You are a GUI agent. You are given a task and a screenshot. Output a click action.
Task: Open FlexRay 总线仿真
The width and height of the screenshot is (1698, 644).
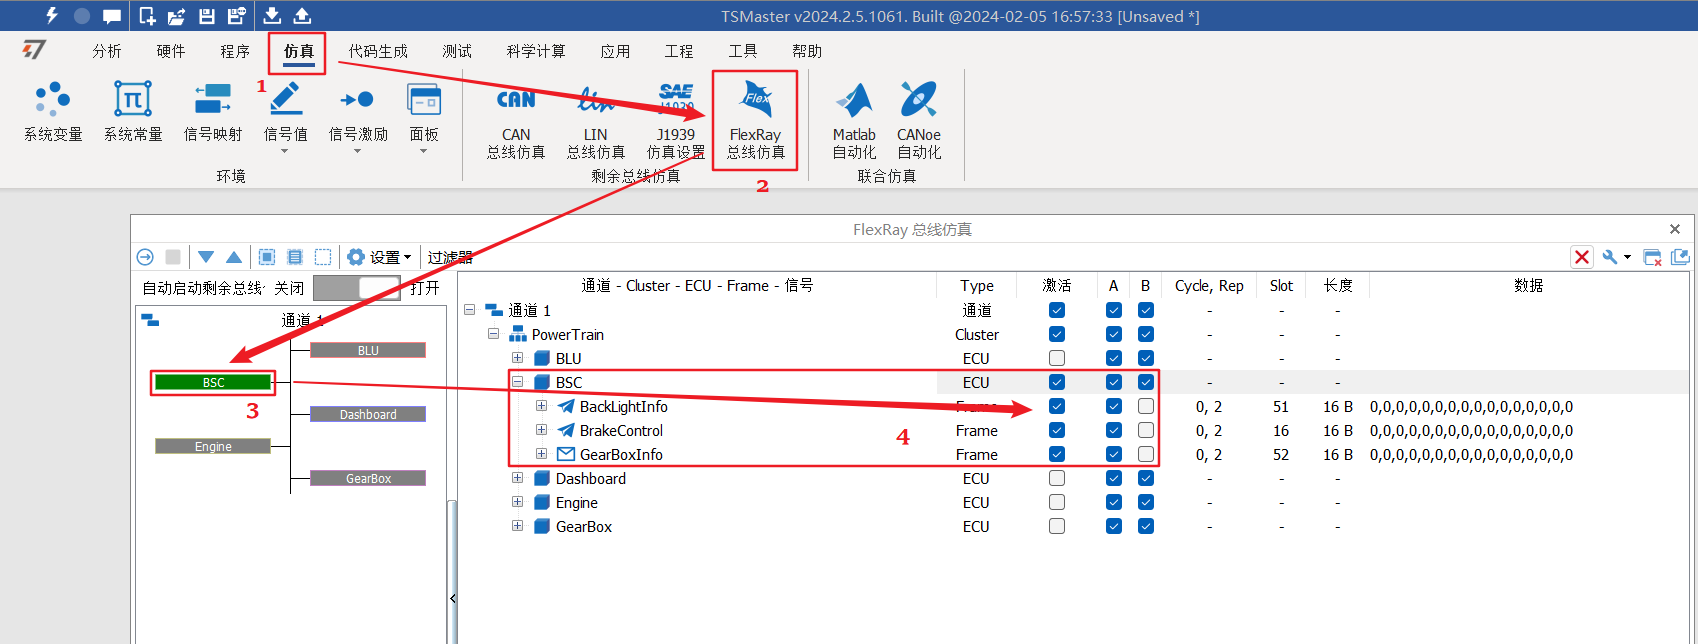(x=755, y=120)
